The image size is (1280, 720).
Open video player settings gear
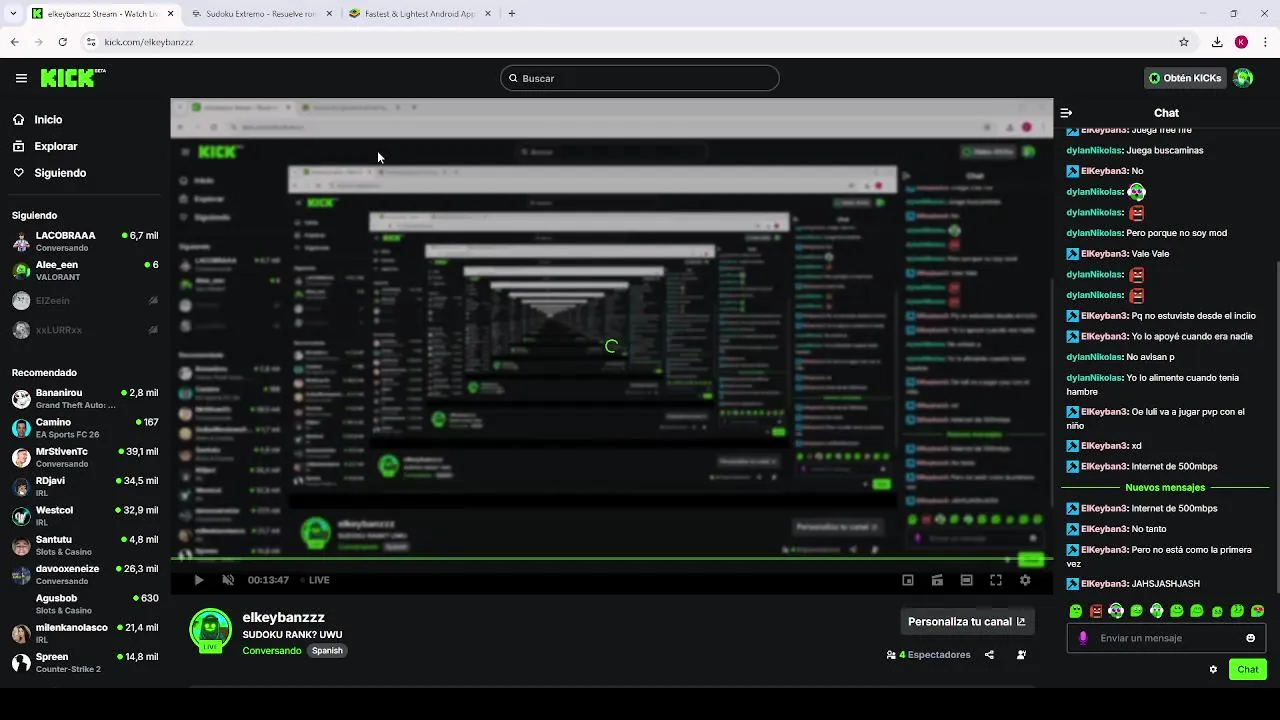coord(1025,580)
